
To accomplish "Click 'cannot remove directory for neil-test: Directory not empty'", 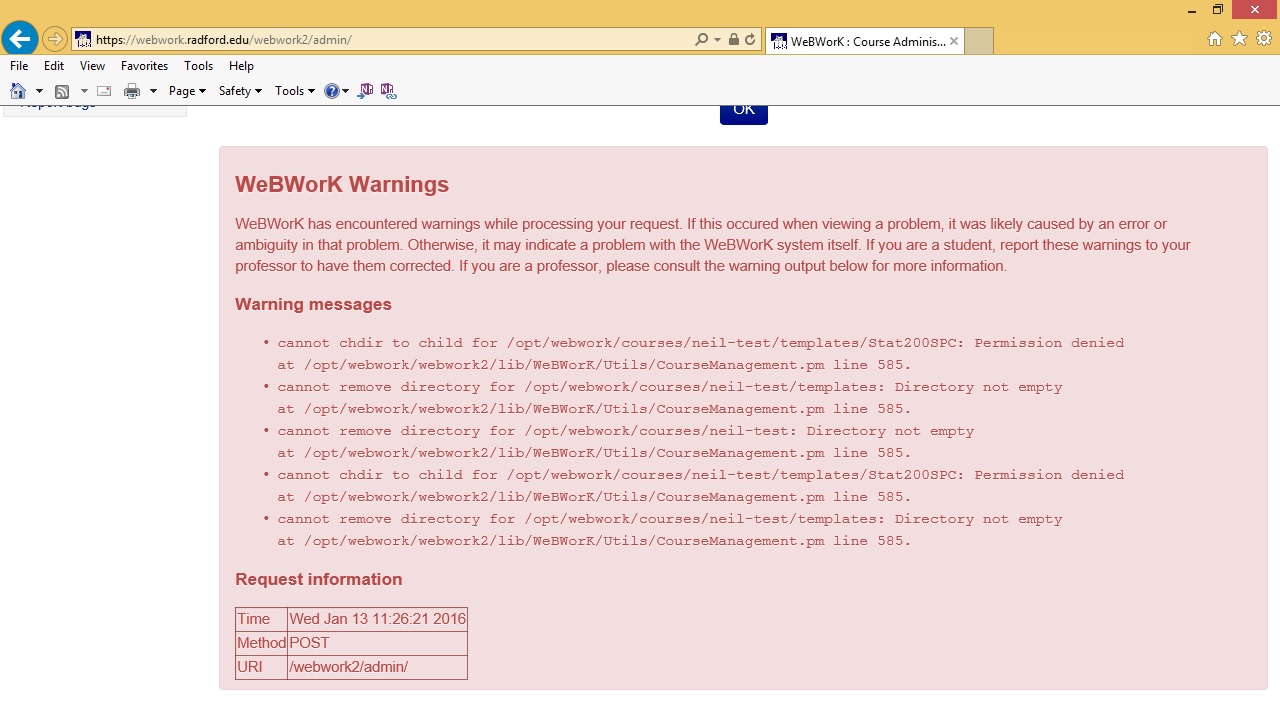I will (625, 442).
